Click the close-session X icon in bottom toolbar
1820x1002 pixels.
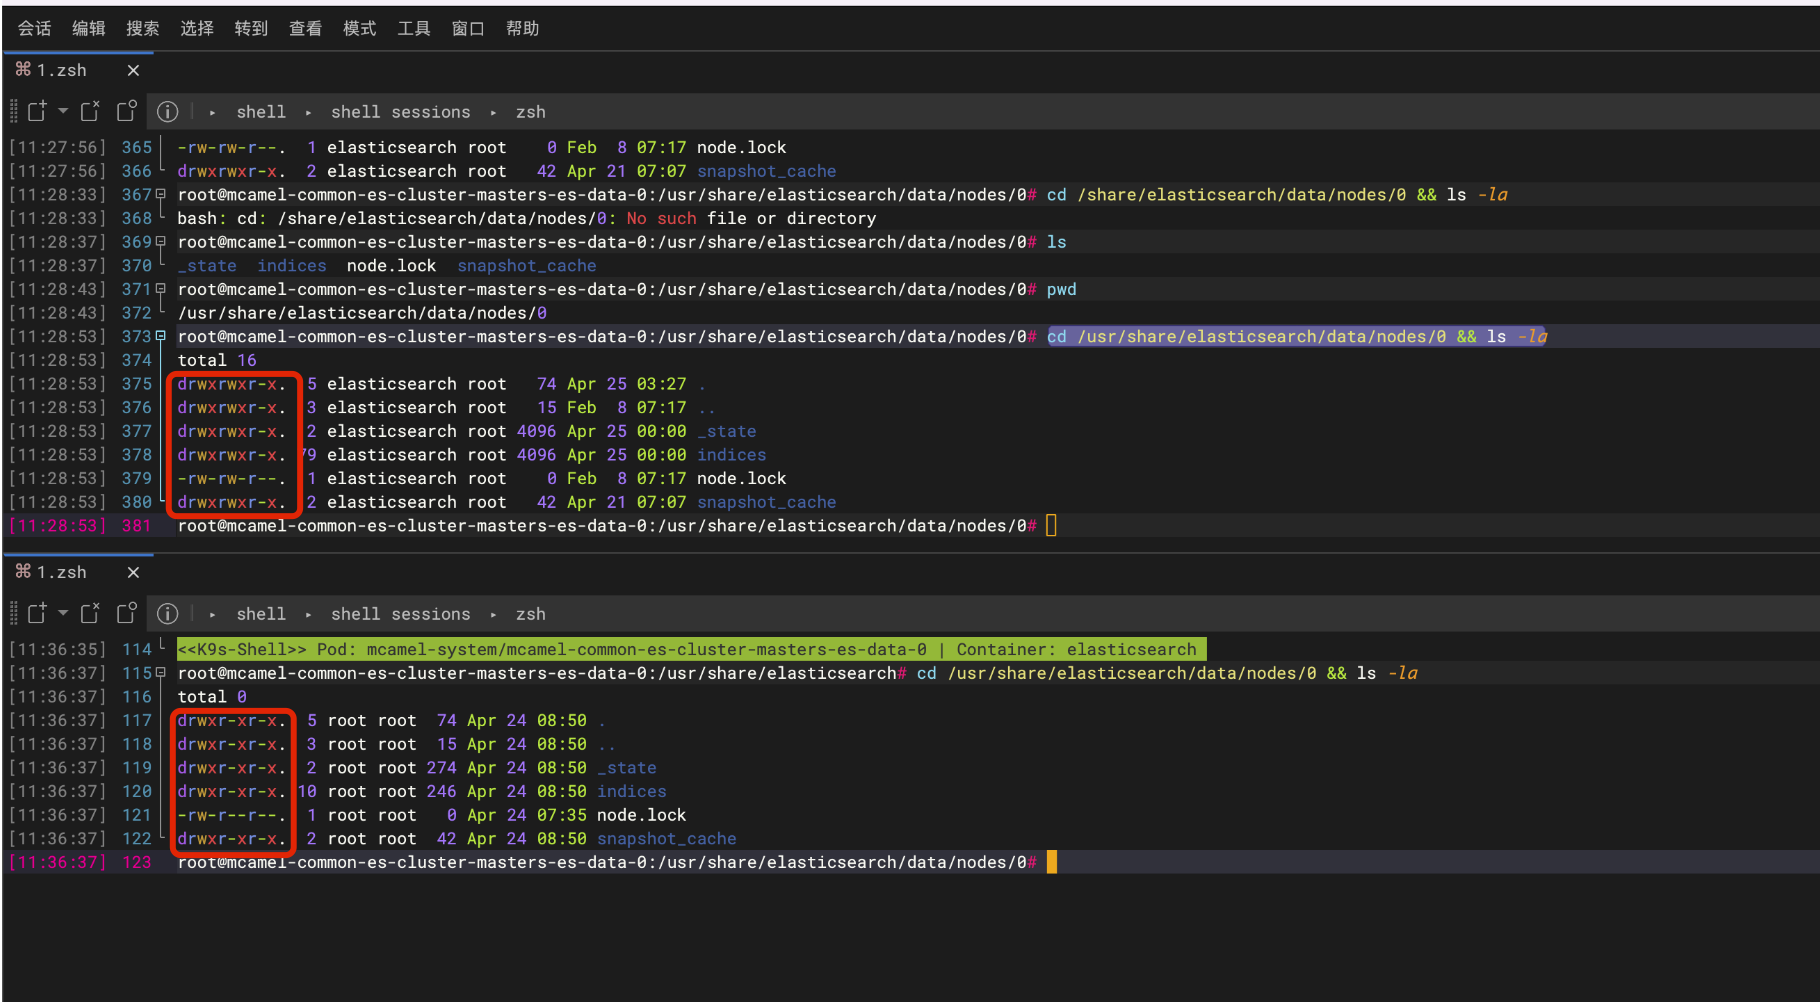pos(89,613)
